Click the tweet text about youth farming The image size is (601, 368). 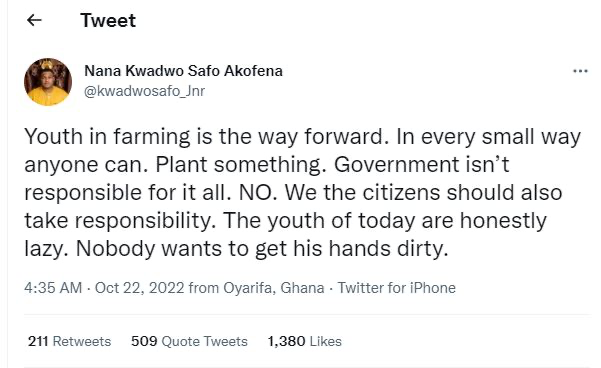click(x=303, y=192)
